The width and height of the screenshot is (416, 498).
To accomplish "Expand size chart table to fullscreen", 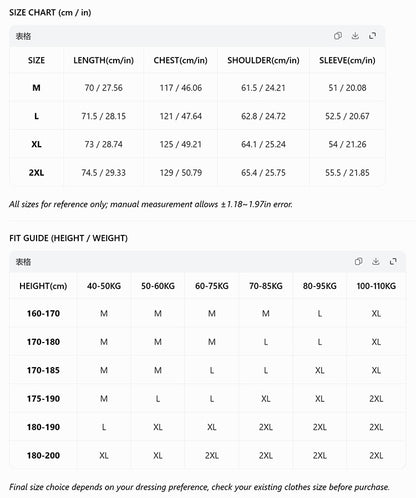I will pyautogui.click(x=373, y=36).
